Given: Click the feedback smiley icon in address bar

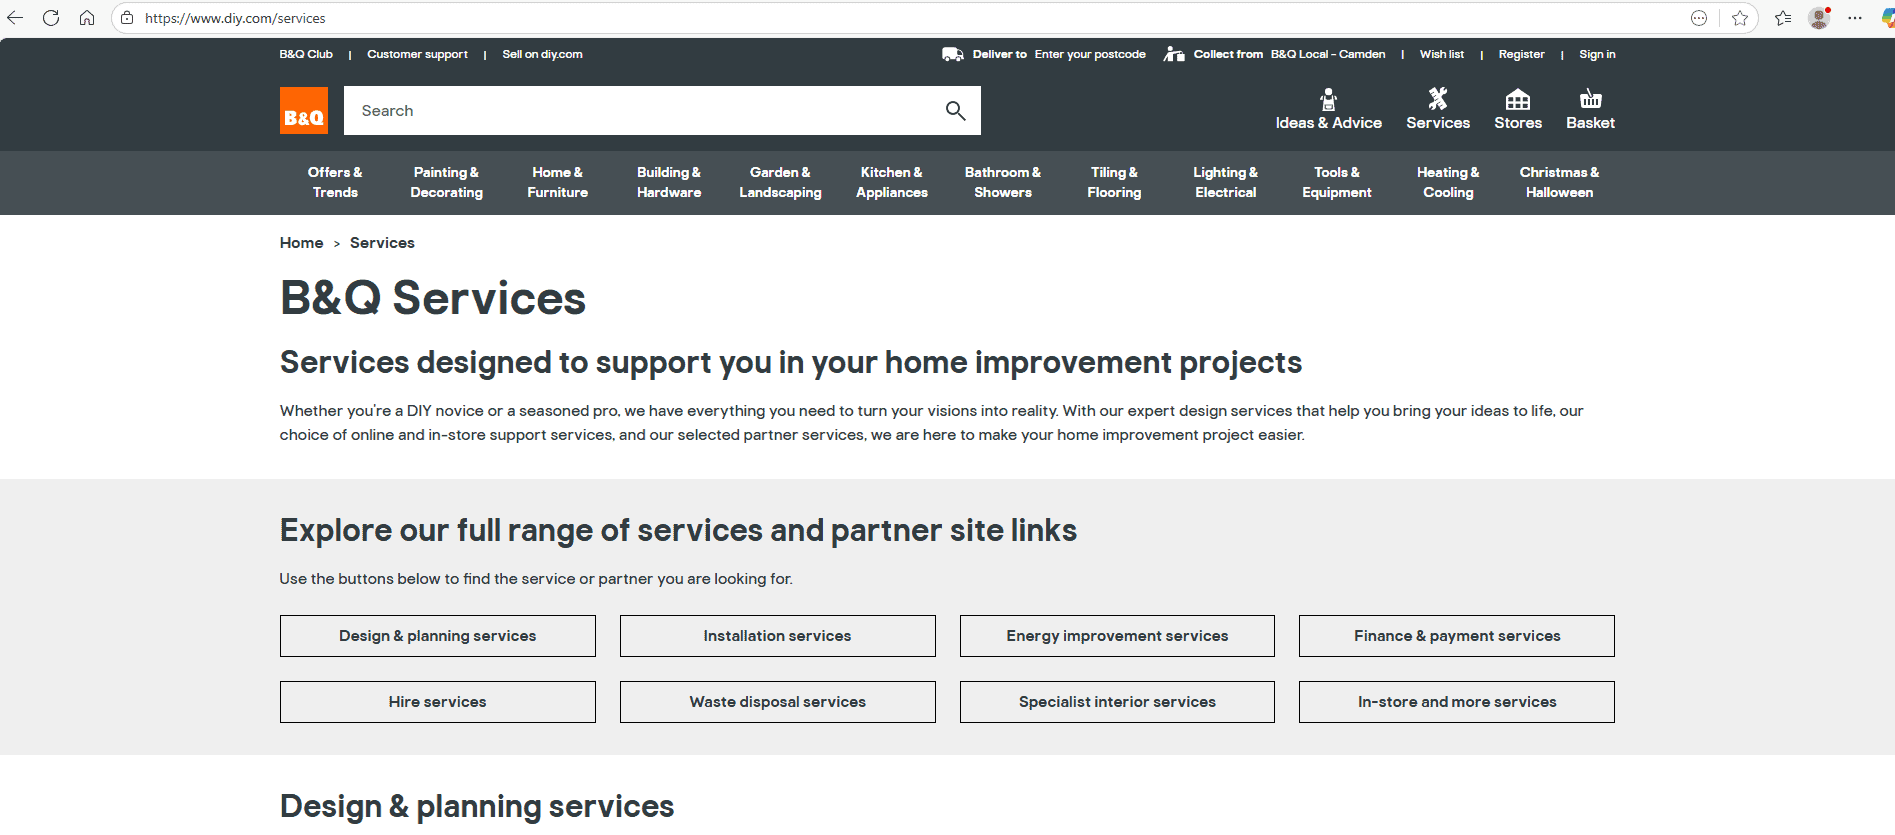Looking at the screenshot, I should click(1699, 18).
